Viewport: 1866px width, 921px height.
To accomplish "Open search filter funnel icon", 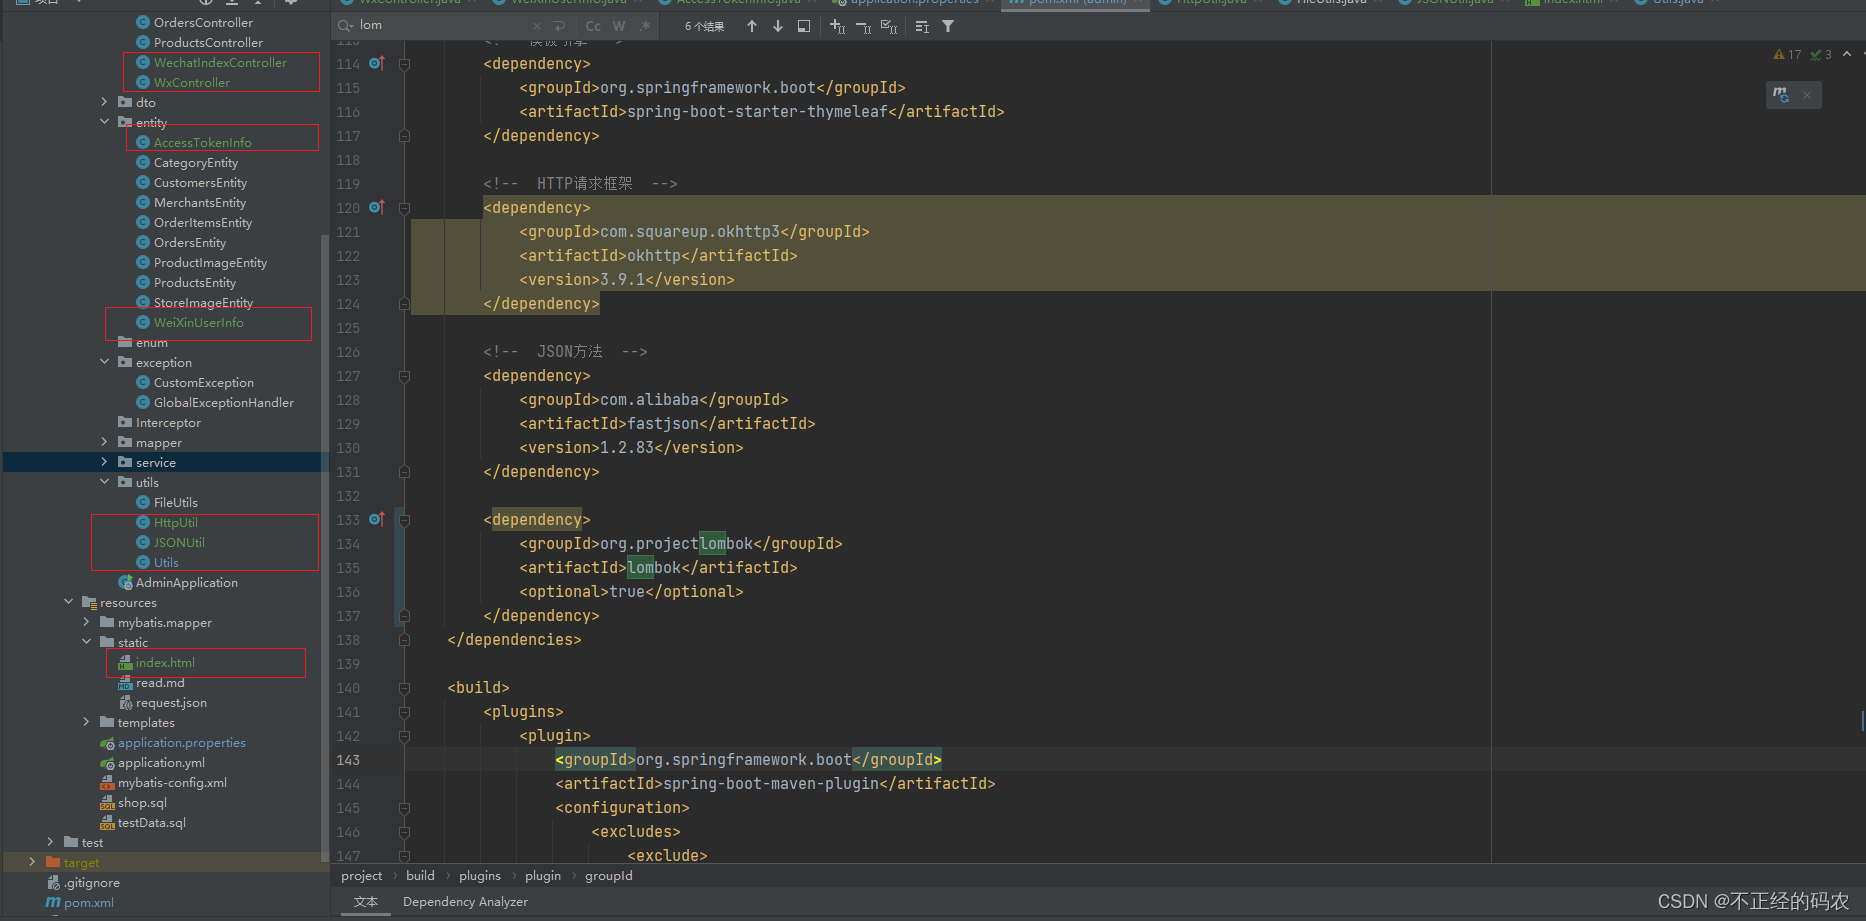I will tap(948, 26).
